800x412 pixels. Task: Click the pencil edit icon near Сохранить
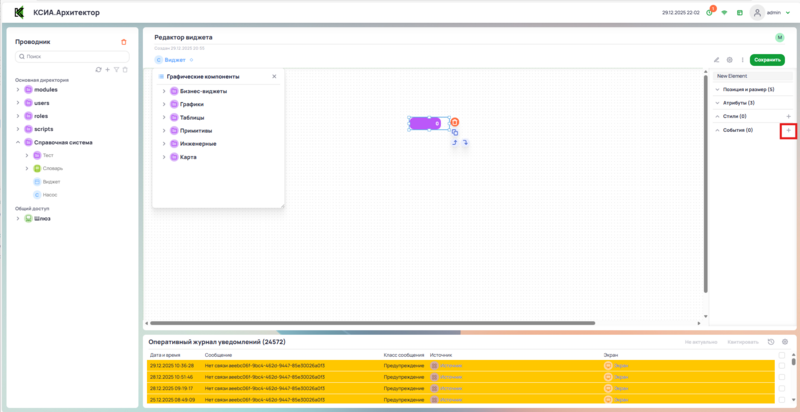pos(716,60)
